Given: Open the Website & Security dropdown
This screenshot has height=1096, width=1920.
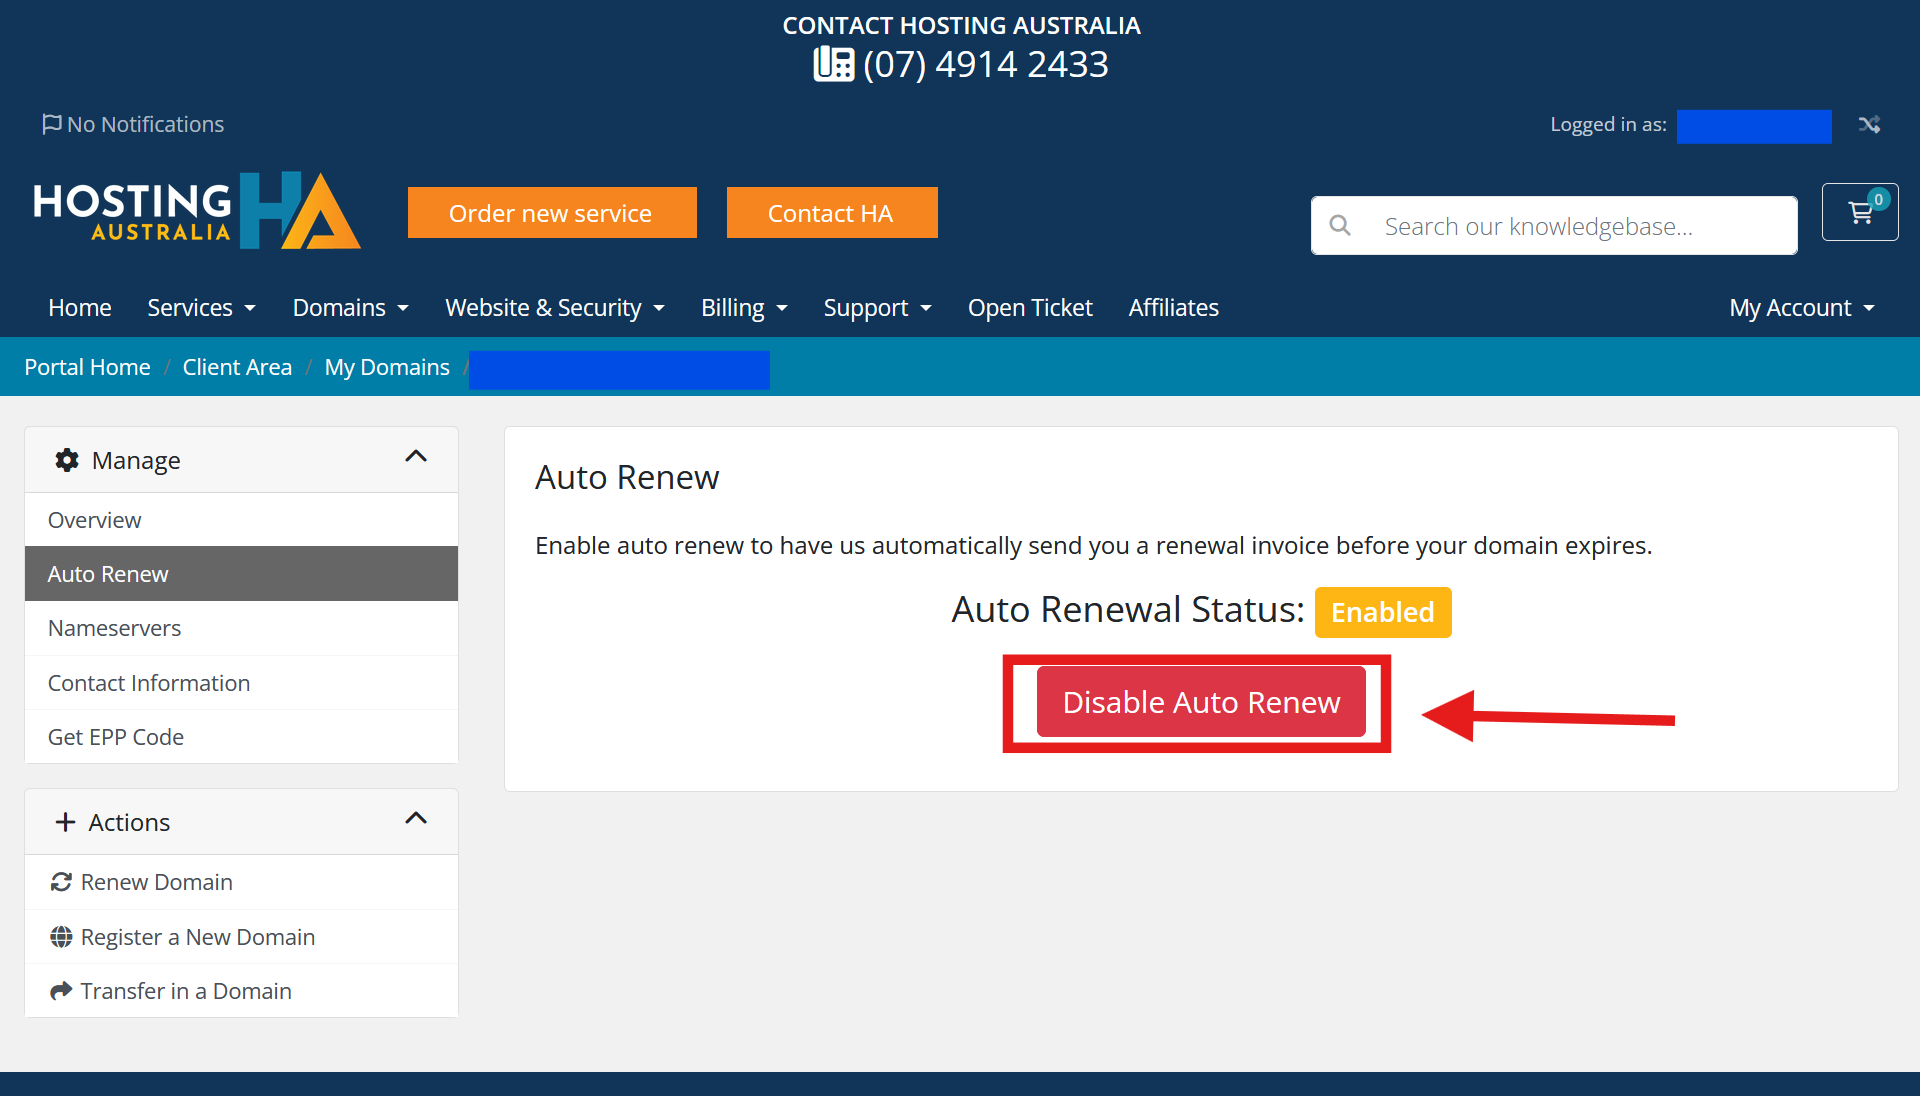Looking at the screenshot, I should click(555, 308).
